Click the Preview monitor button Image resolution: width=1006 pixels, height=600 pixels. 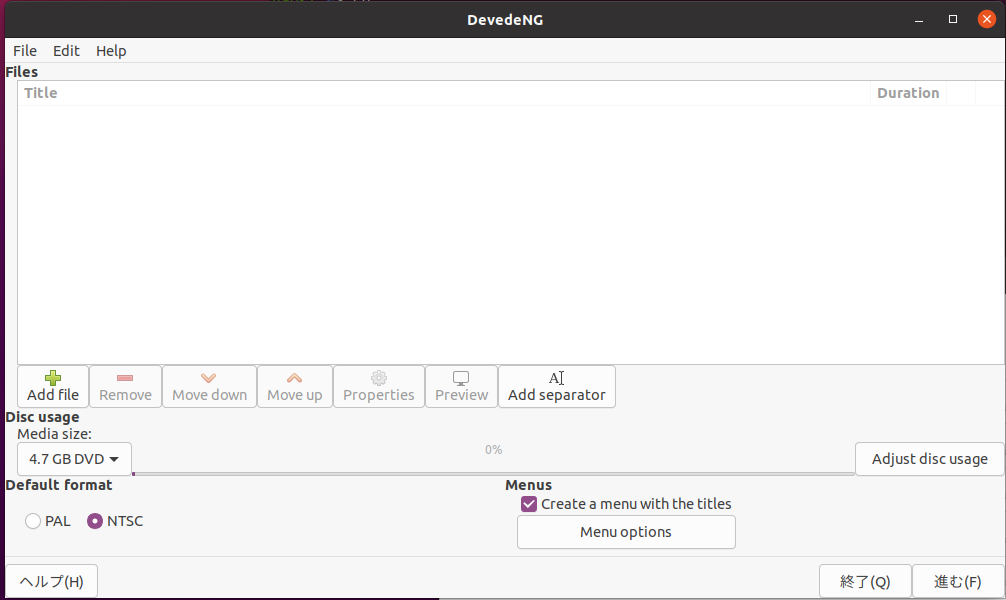click(x=461, y=386)
